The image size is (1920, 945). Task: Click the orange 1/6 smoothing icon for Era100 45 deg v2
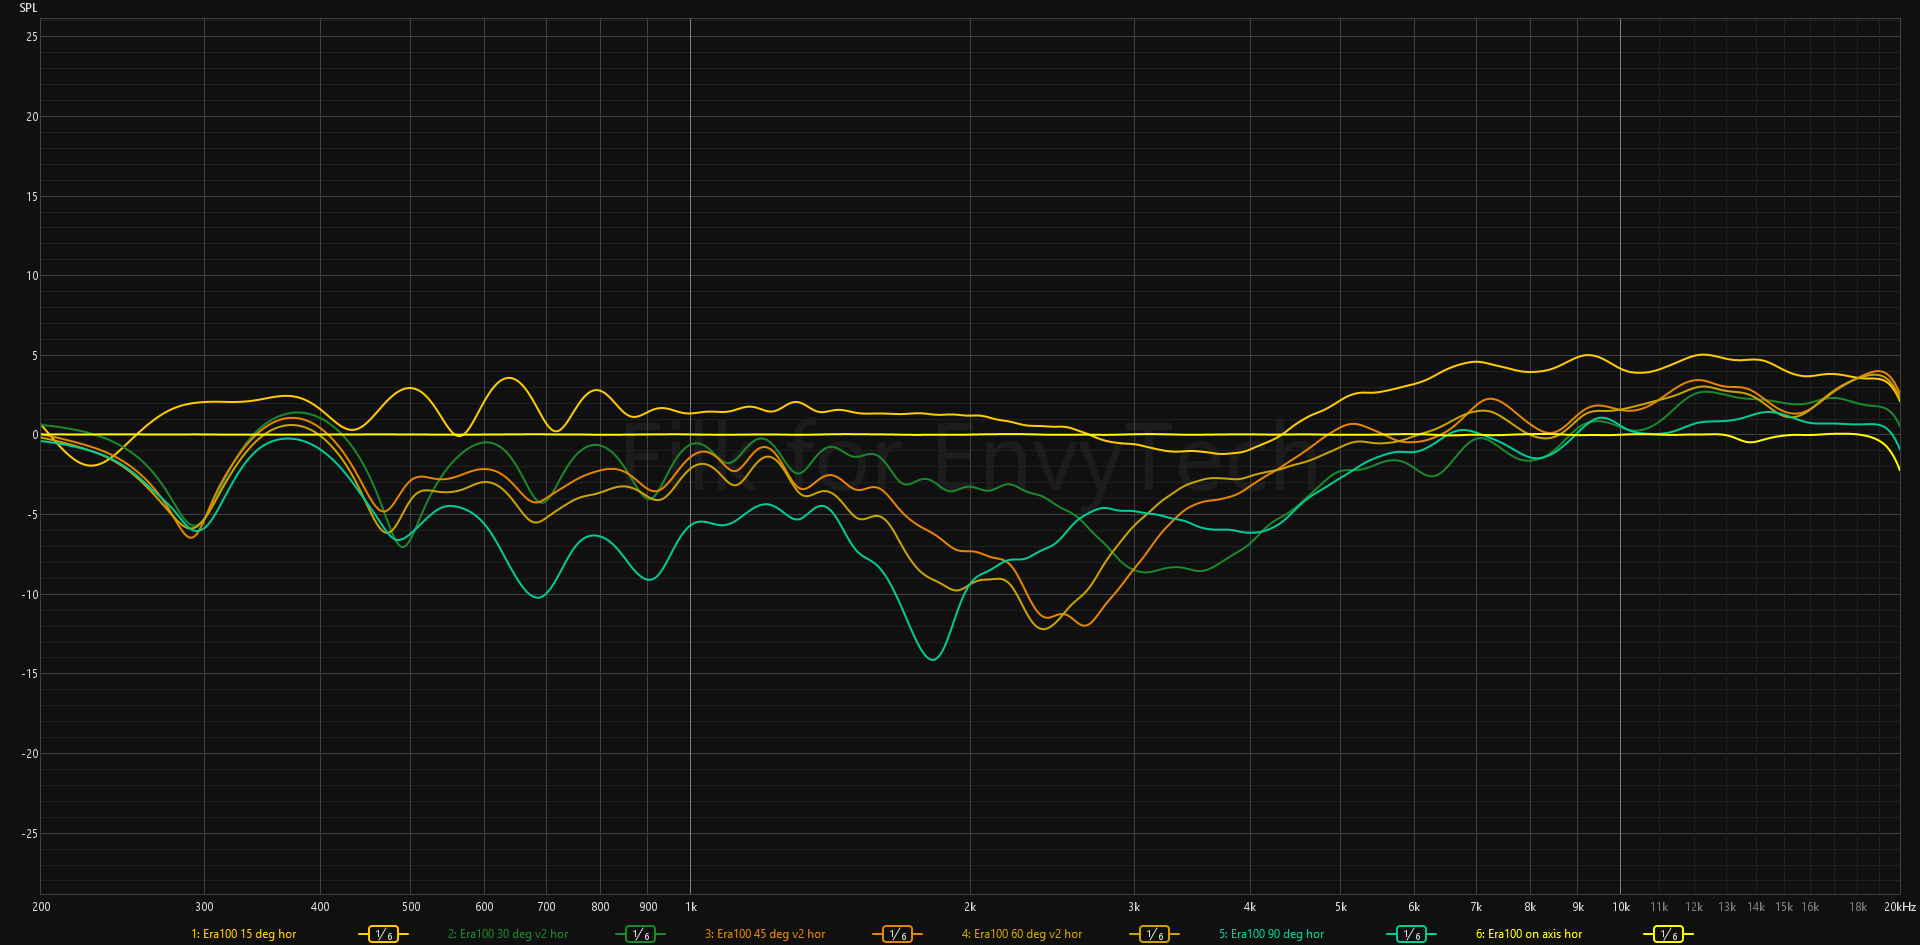point(897,934)
